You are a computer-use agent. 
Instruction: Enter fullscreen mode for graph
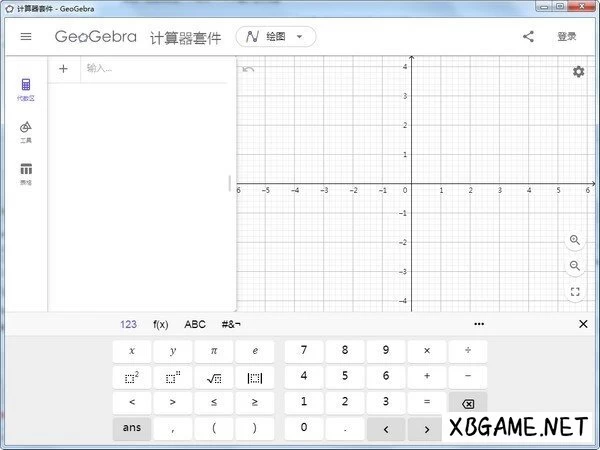pyautogui.click(x=575, y=292)
